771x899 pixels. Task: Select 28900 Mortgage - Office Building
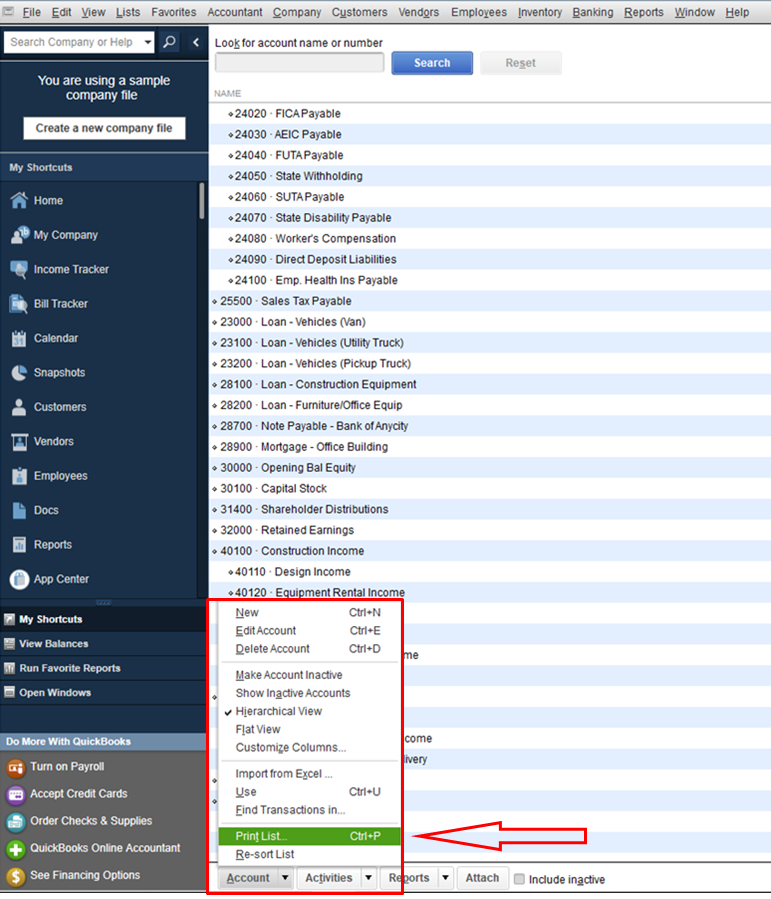(x=490, y=447)
